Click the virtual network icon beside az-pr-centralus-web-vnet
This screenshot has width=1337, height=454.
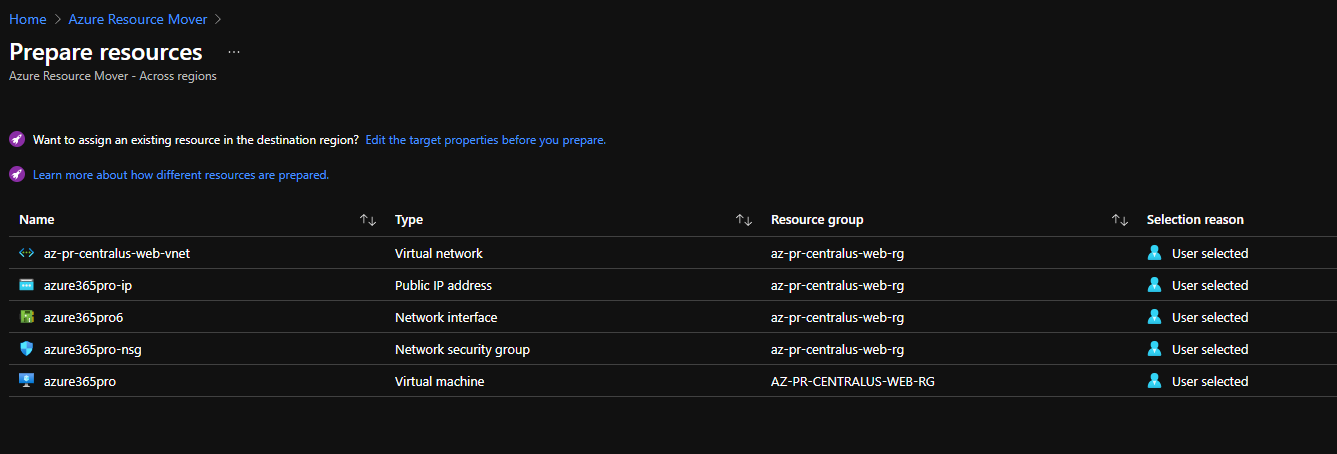(27, 253)
